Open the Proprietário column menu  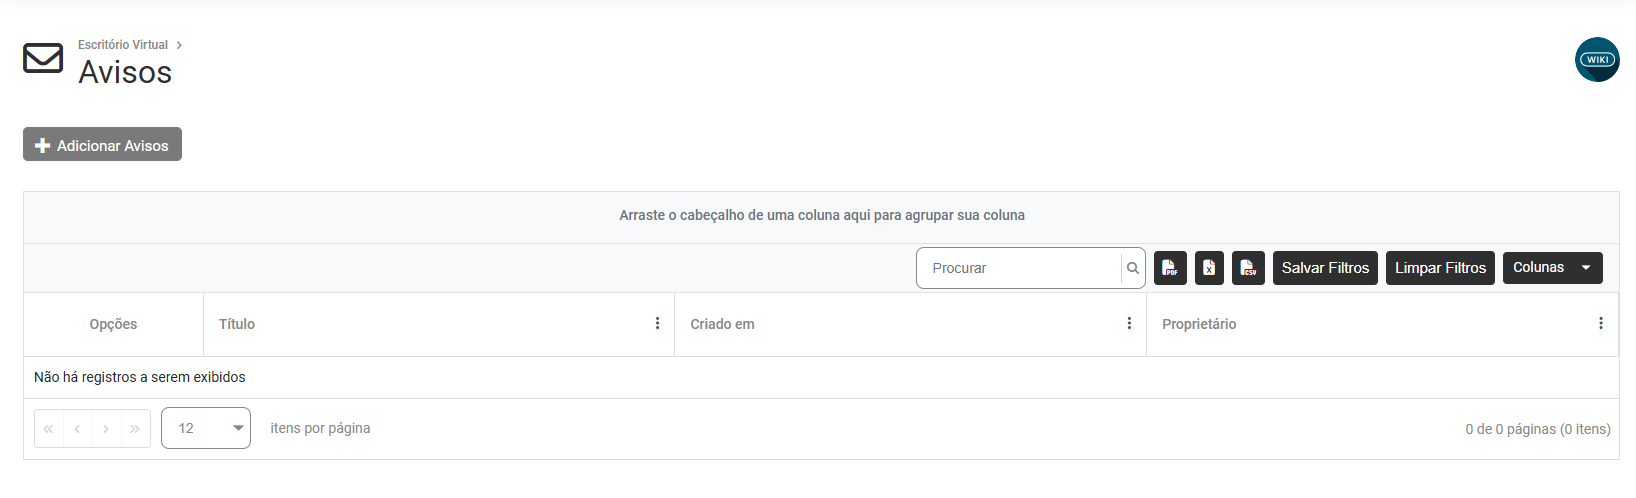tap(1600, 324)
